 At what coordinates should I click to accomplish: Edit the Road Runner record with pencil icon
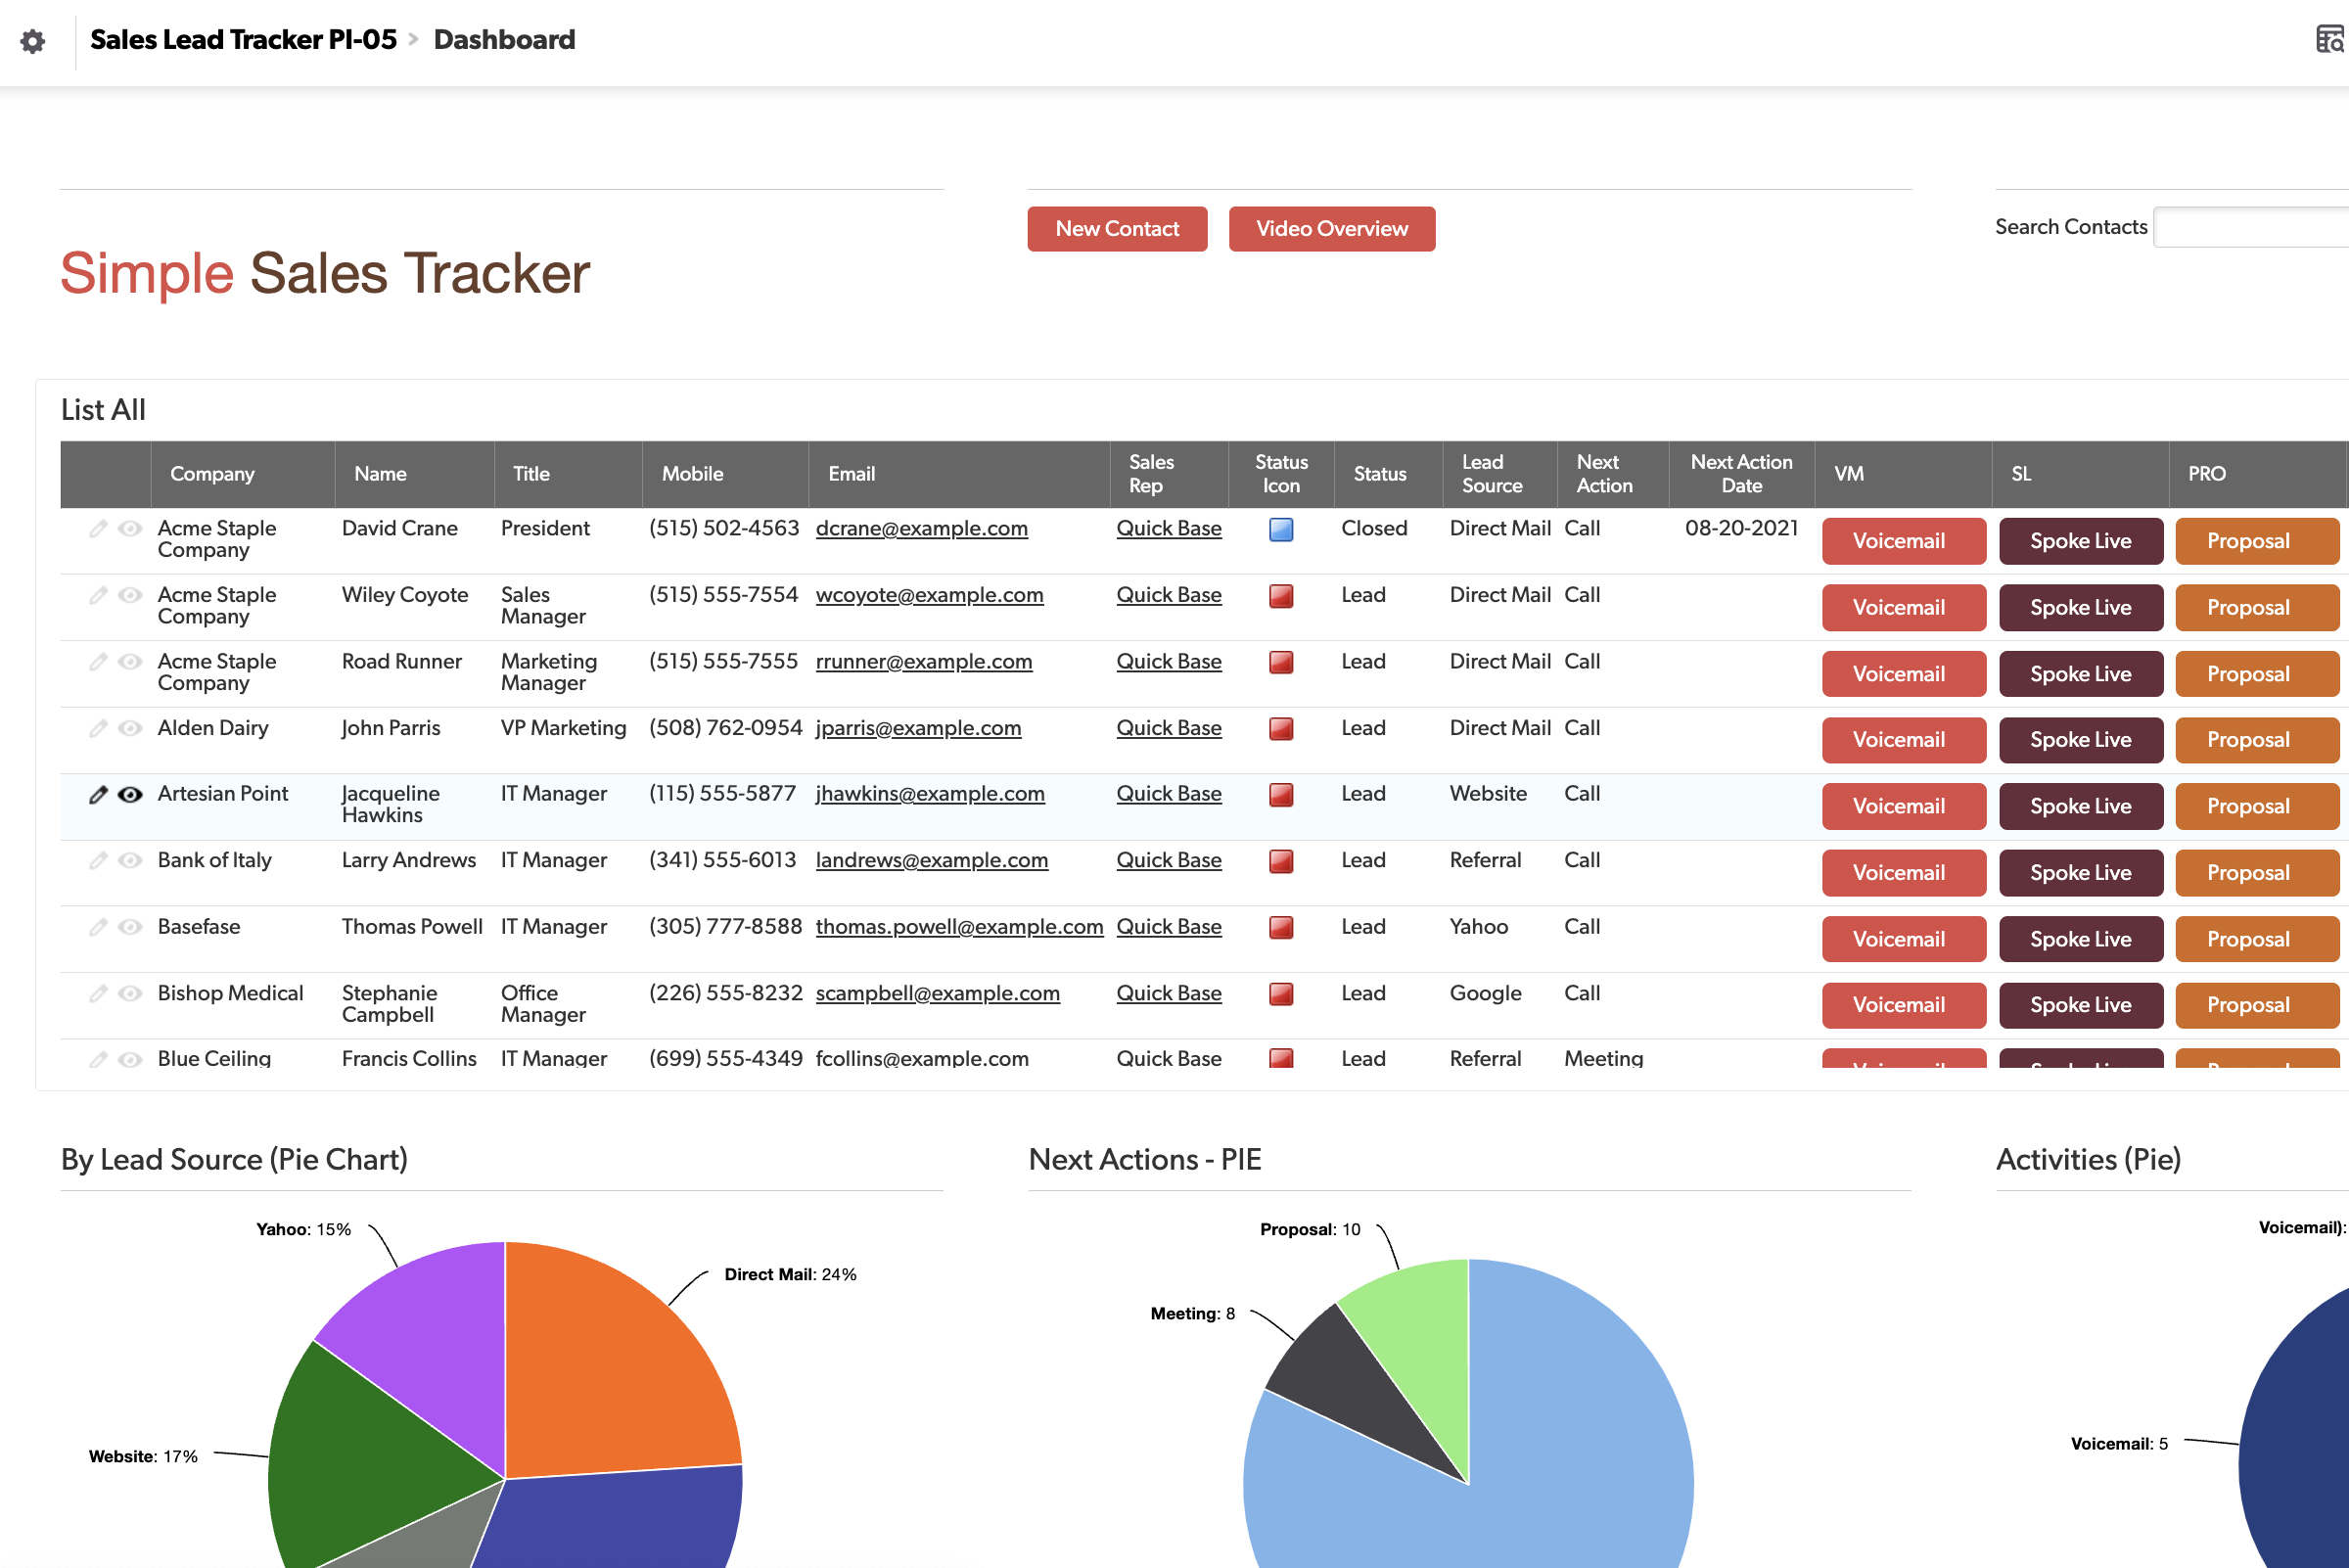98,662
